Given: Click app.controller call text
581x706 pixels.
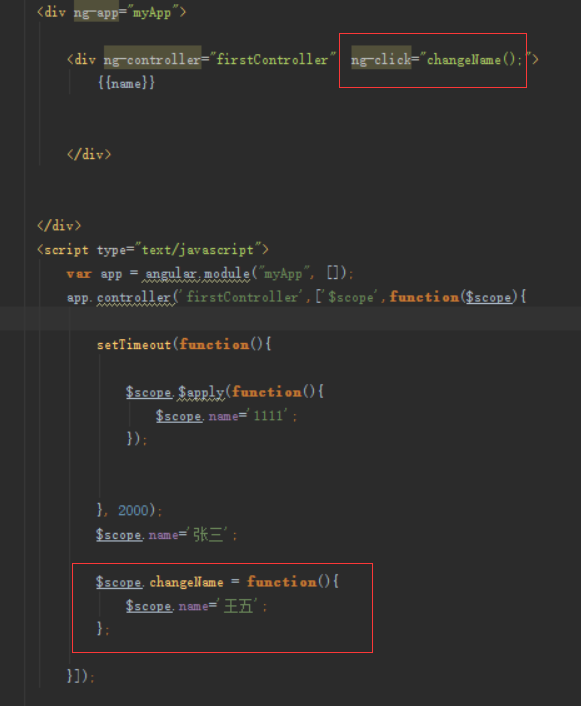Looking at the screenshot, I should pyautogui.click(x=119, y=297).
